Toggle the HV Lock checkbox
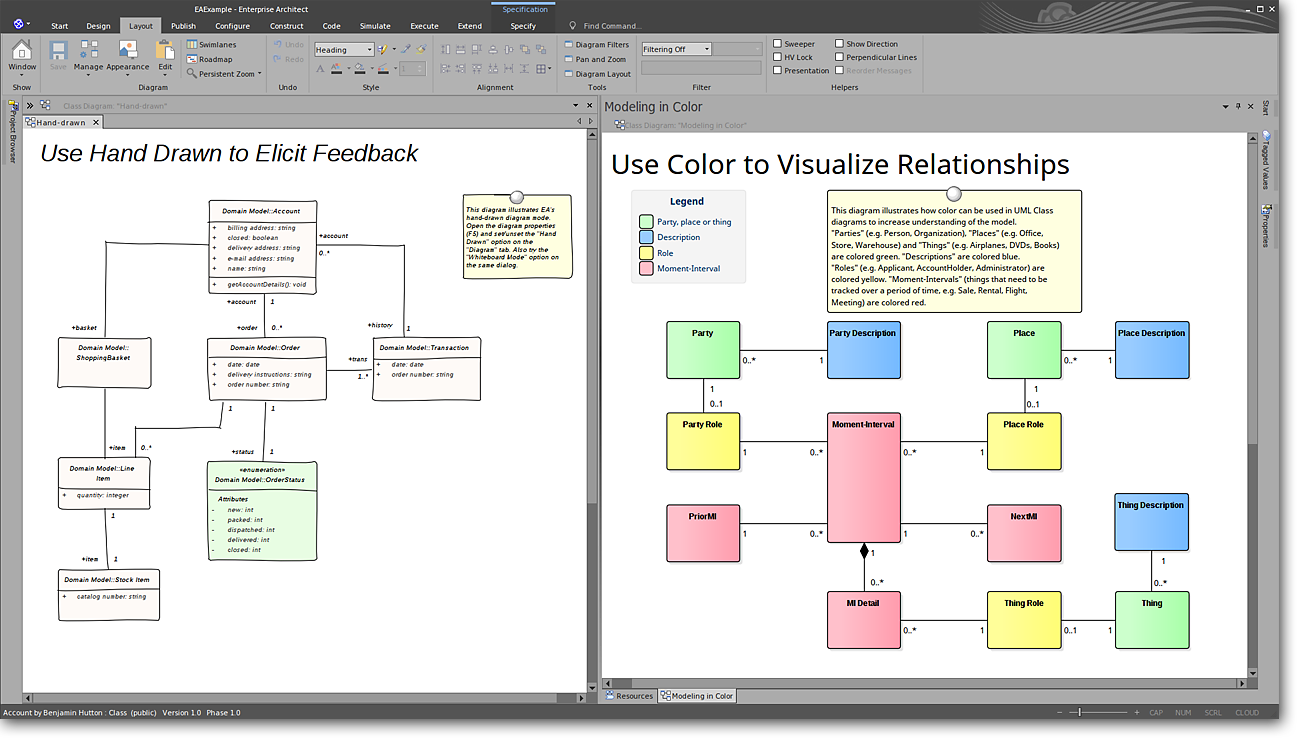The height and width of the screenshot is (750, 1310). [777, 57]
